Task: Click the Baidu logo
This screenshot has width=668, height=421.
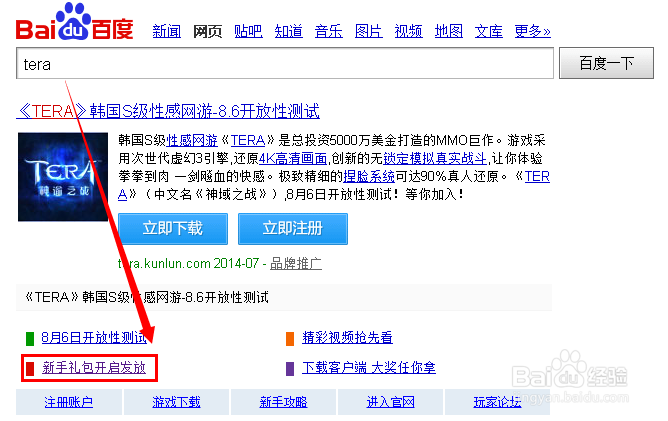Action: (75, 22)
